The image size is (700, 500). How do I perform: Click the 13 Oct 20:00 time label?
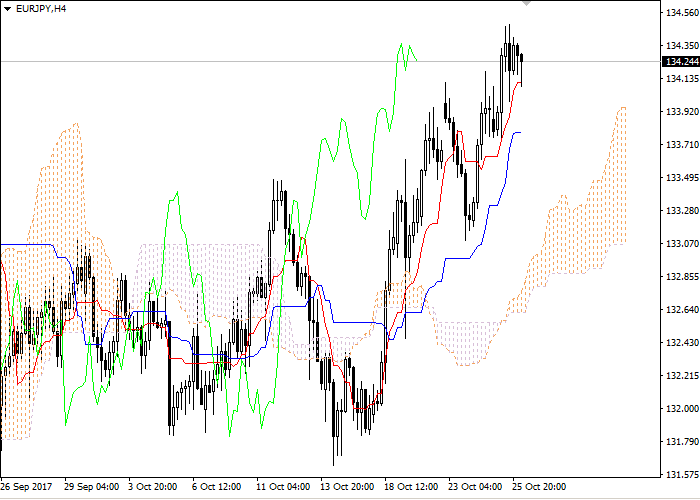pos(347,487)
